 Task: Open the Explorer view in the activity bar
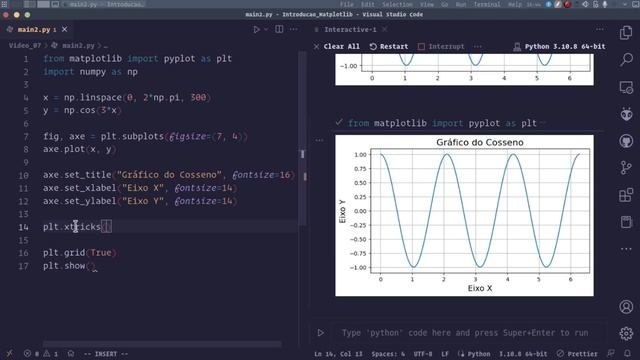tap(626, 33)
